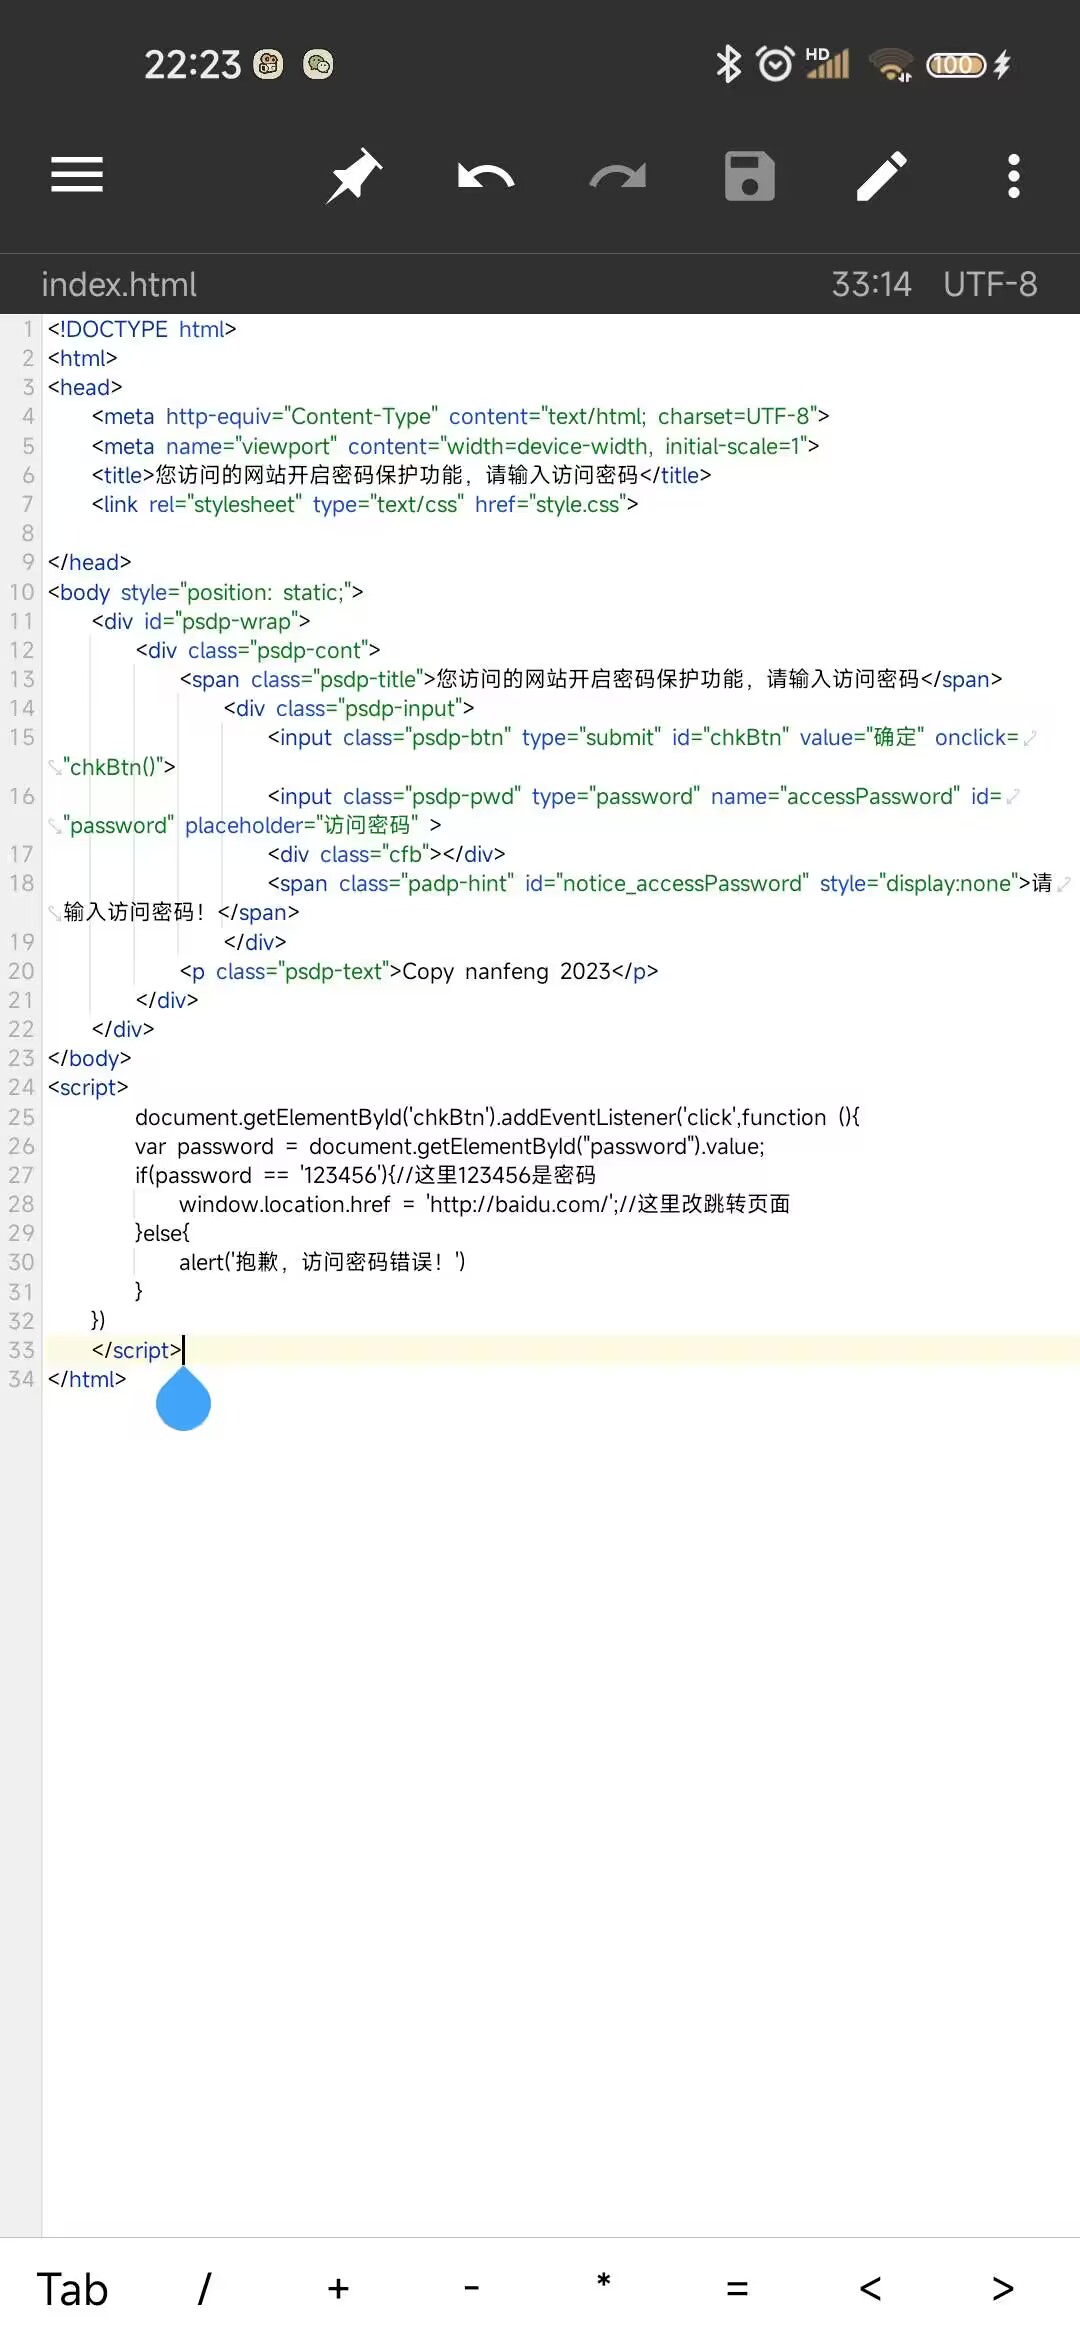The width and height of the screenshot is (1080, 2340).
Task: Tap the blue cursor drag handle
Action: point(183,1399)
